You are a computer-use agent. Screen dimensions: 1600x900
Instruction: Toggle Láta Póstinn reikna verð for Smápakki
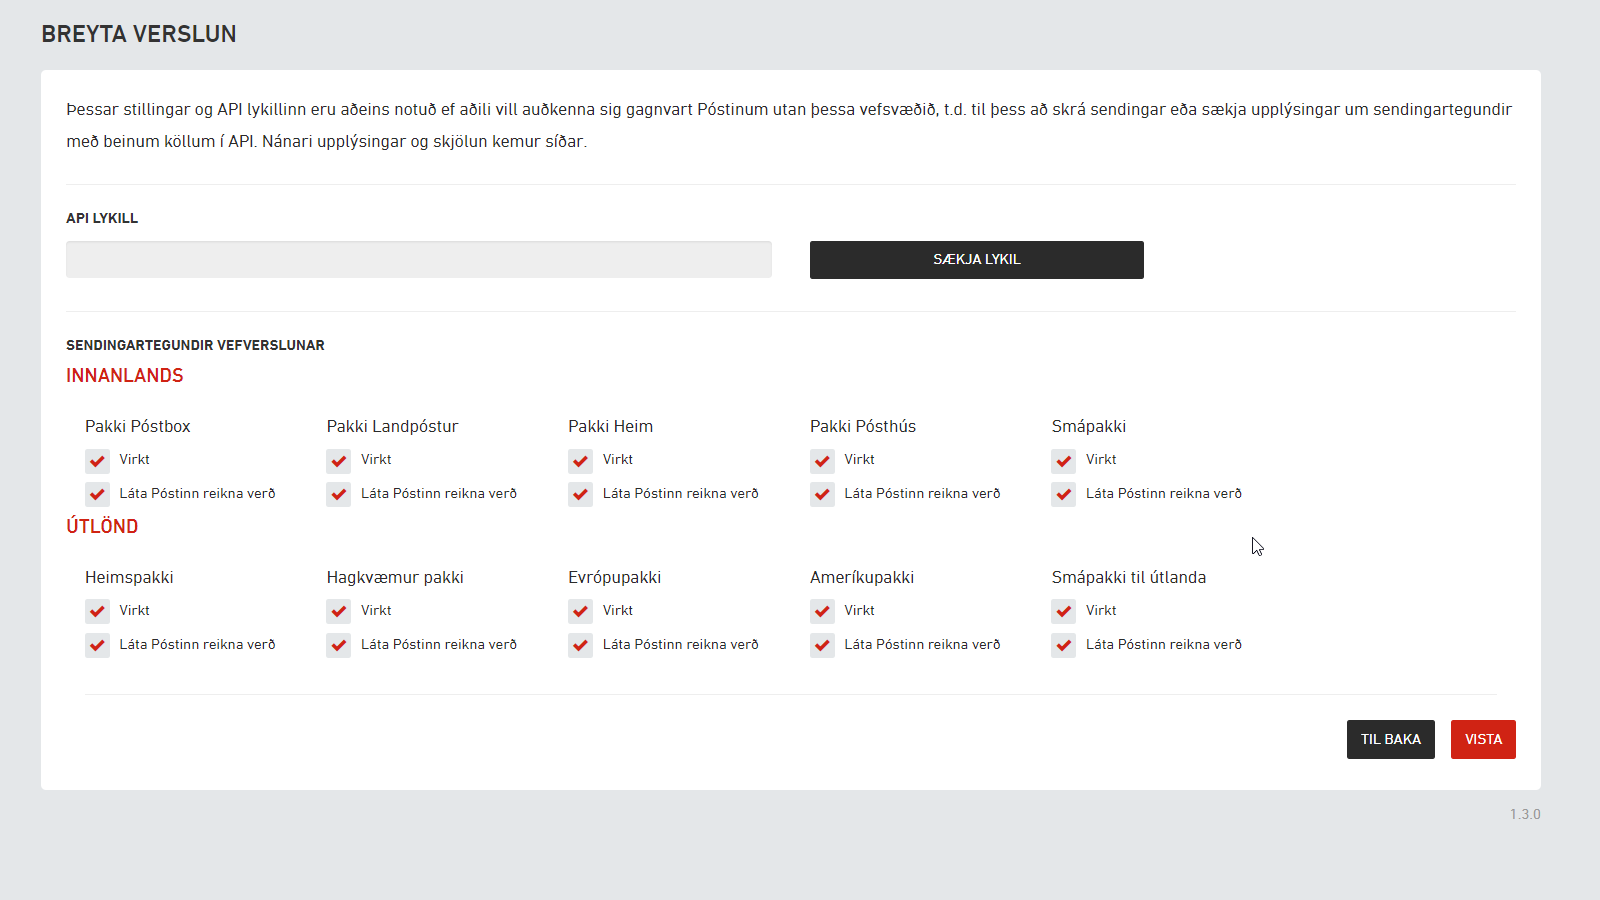click(x=1064, y=495)
